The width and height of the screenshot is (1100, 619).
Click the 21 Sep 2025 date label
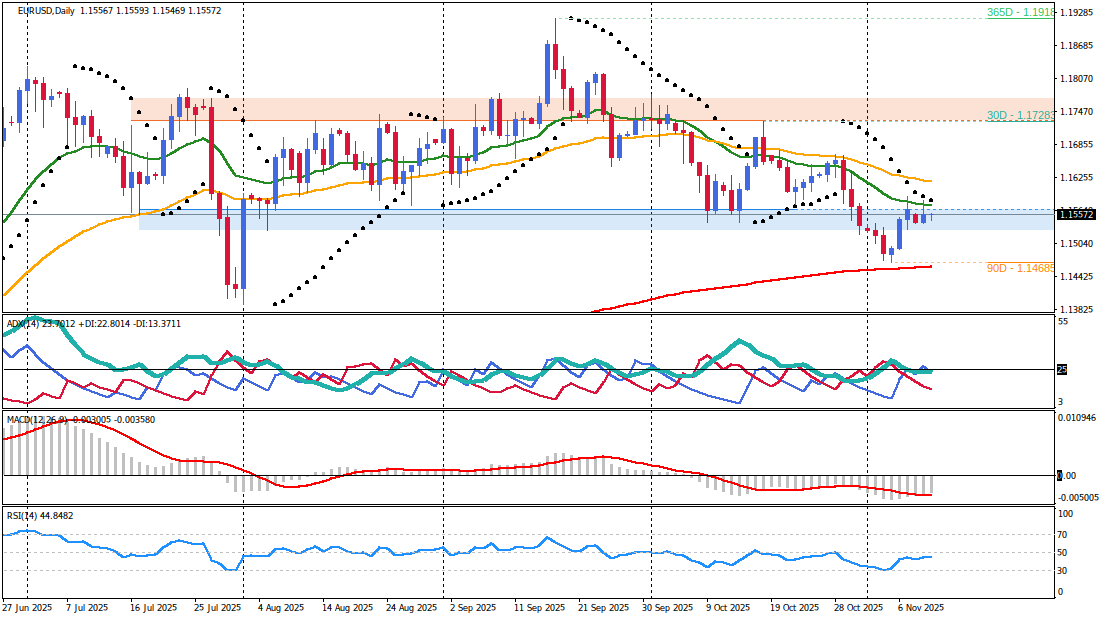(603, 608)
